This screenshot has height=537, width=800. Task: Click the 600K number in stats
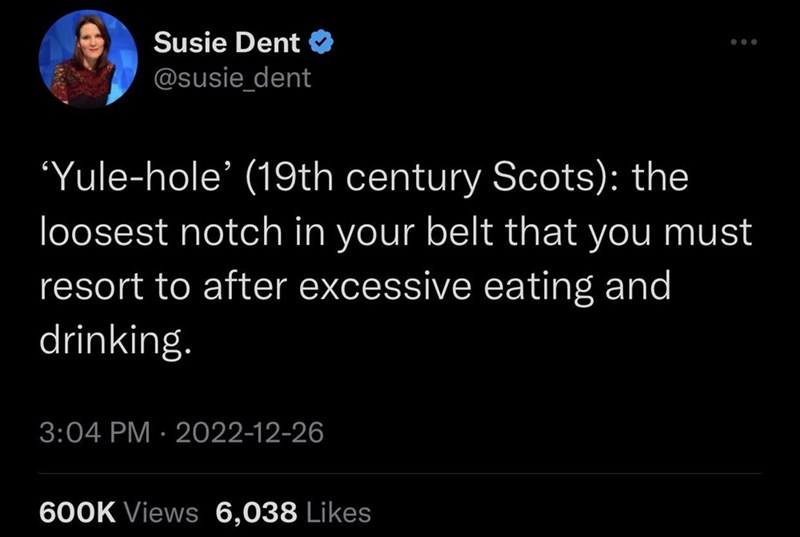tap(79, 513)
